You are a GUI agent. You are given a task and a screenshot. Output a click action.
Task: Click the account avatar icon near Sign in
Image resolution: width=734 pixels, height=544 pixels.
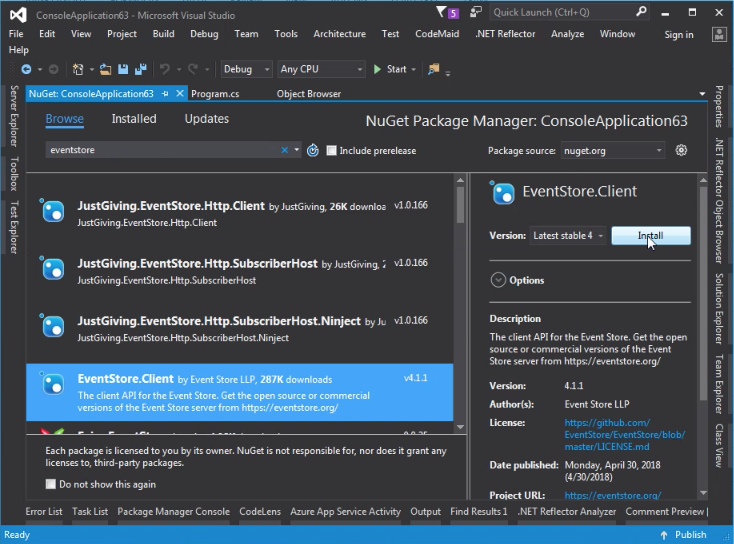pyautogui.click(x=719, y=34)
